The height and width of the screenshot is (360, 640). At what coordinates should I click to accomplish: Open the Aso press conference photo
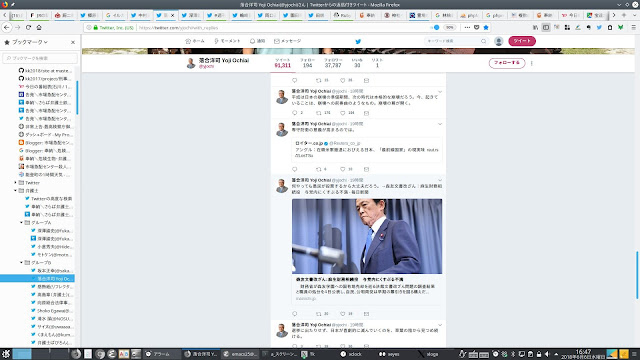pyautogui.click(x=367, y=236)
